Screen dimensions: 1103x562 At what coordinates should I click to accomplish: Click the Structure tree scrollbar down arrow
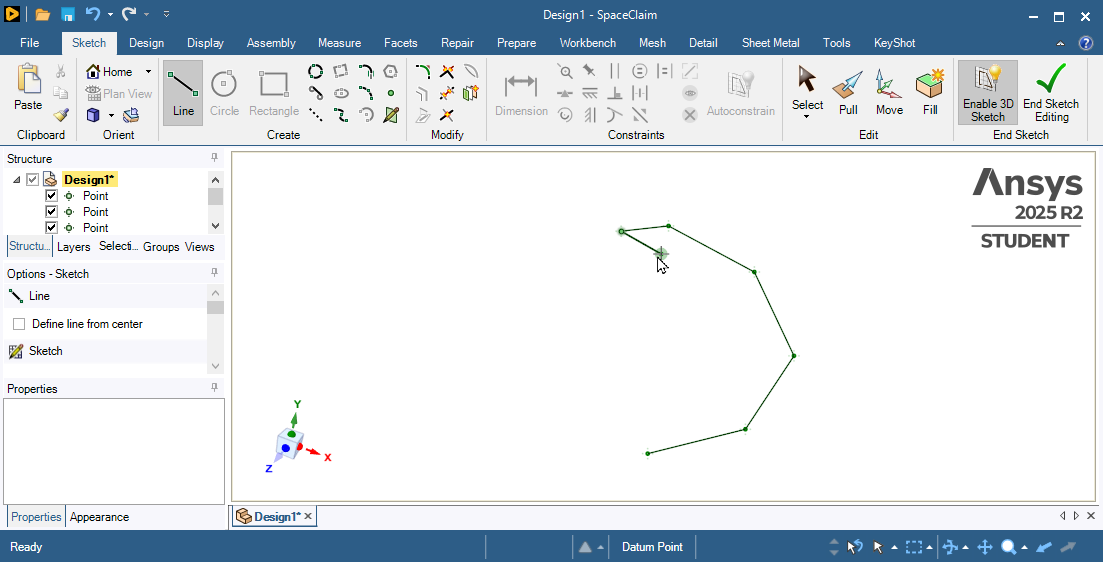[x=215, y=226]
